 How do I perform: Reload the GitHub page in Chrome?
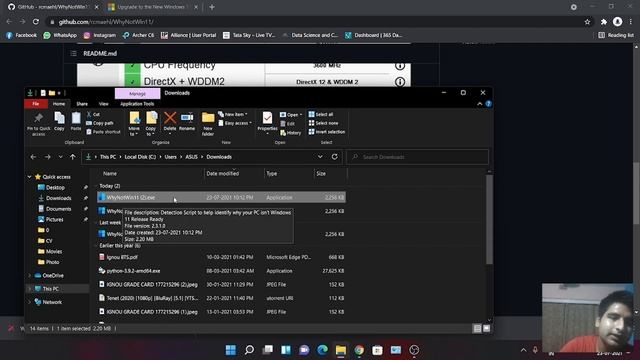[36, 22]
